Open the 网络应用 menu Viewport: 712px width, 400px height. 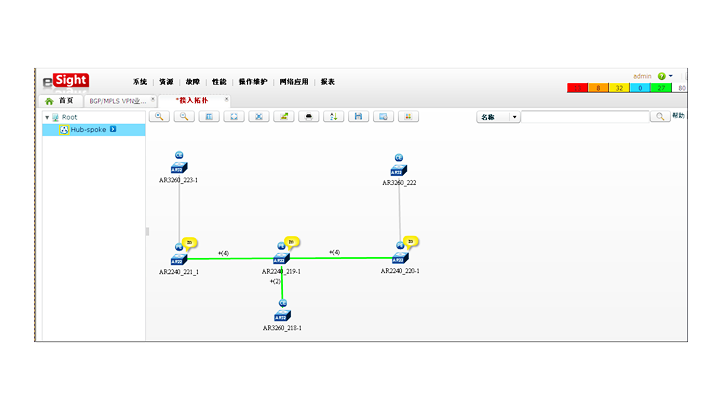(x=294, y=82)
